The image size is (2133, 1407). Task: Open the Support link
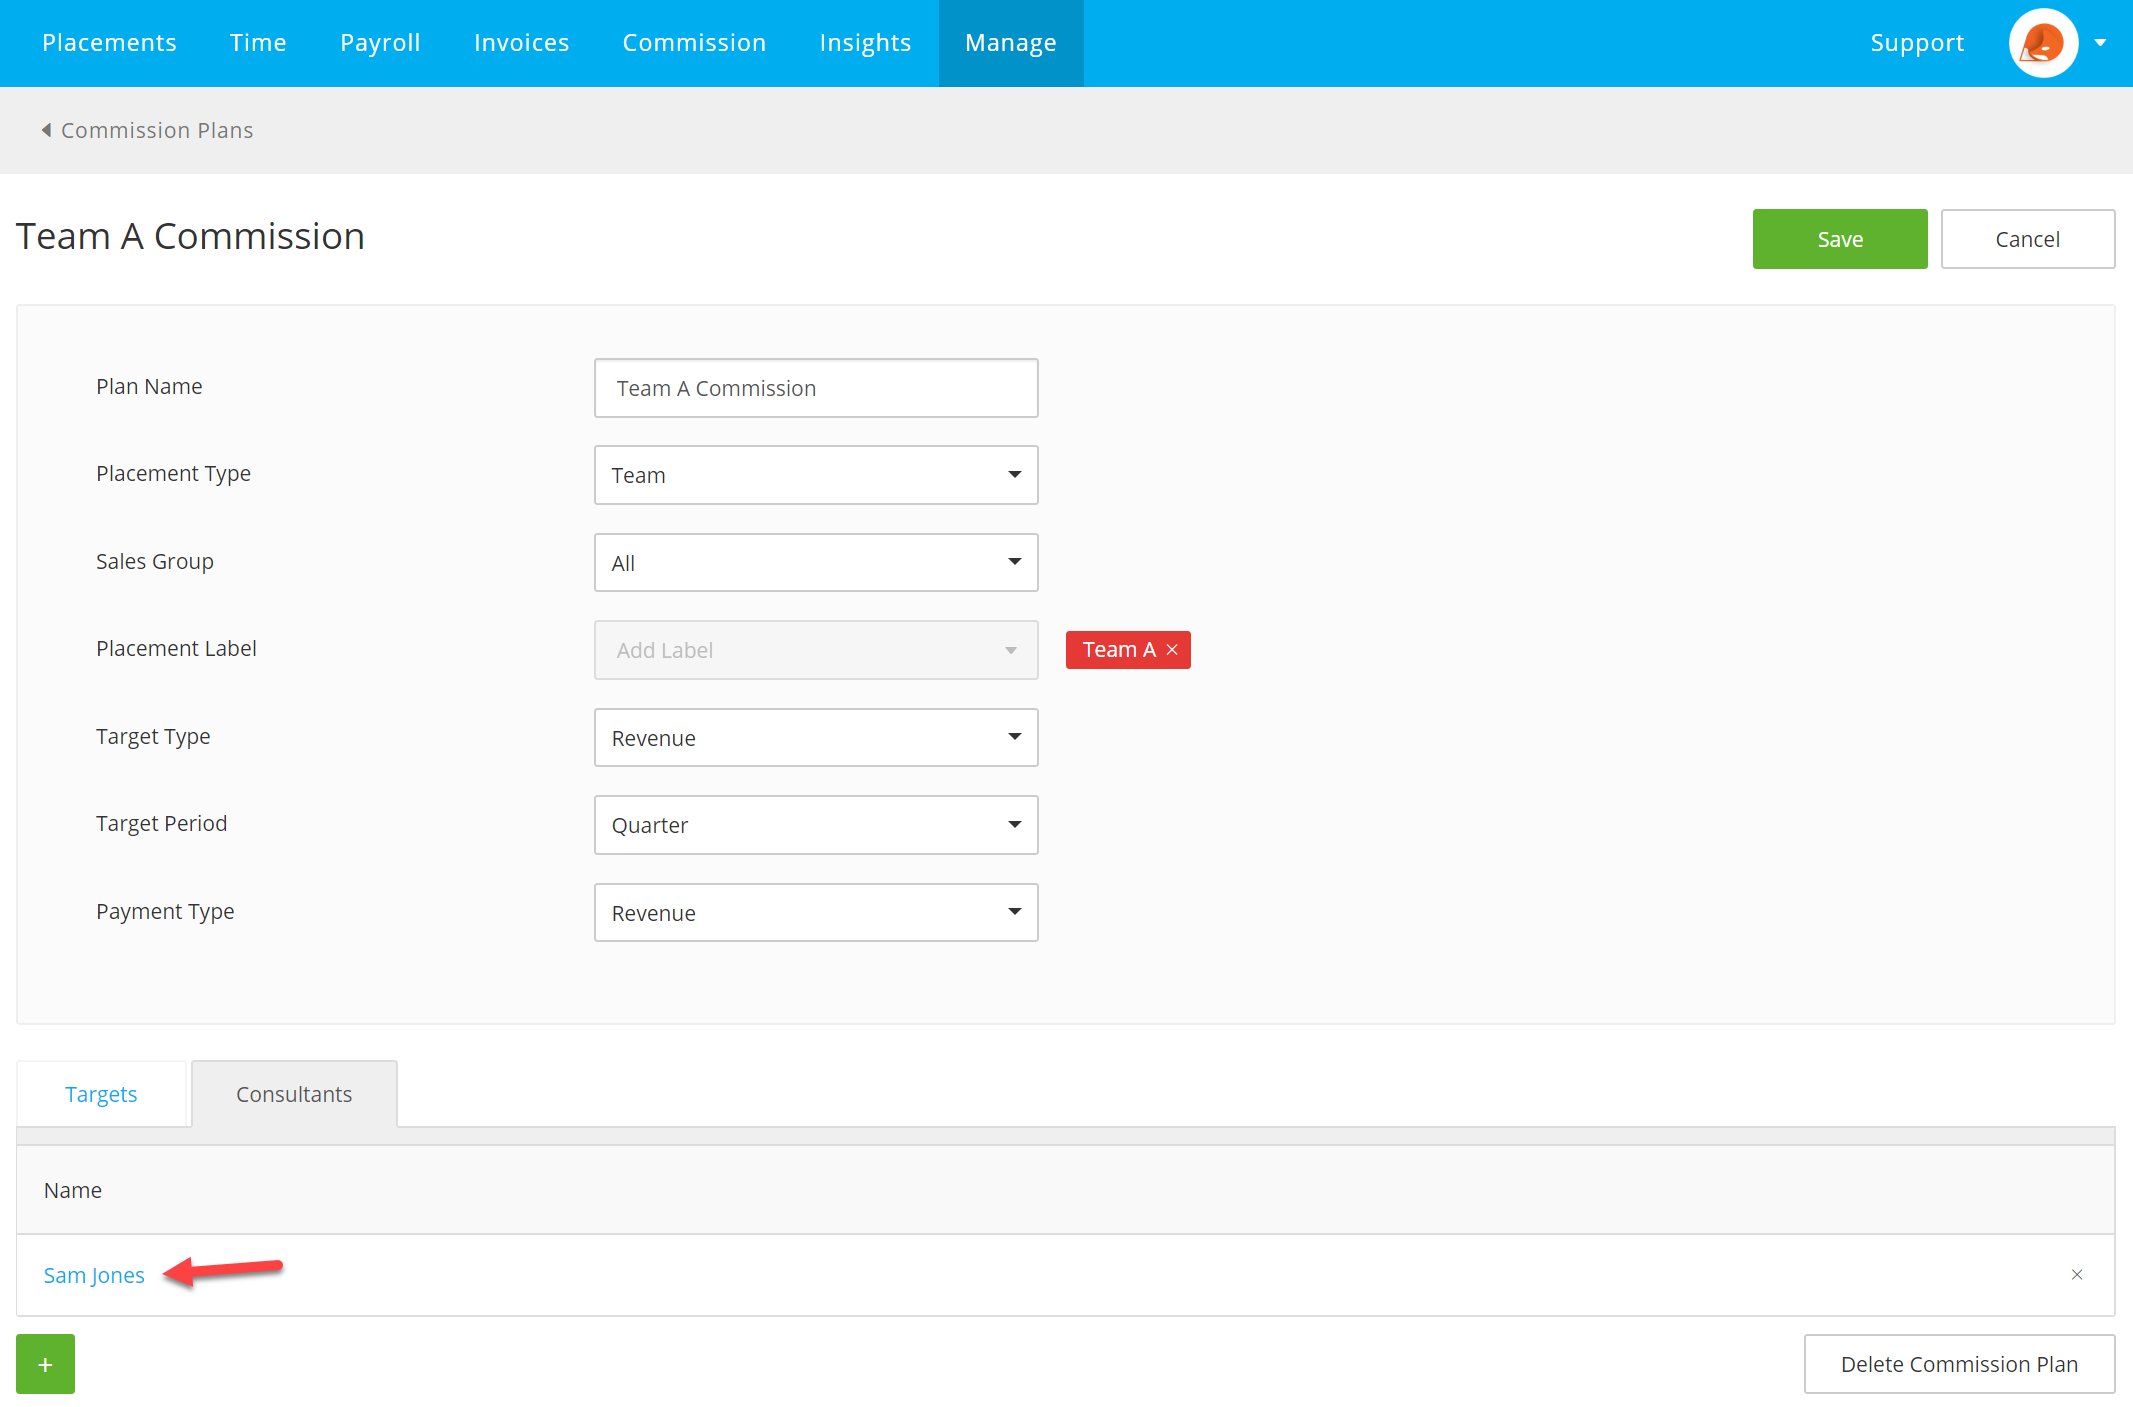[1917, 43]
